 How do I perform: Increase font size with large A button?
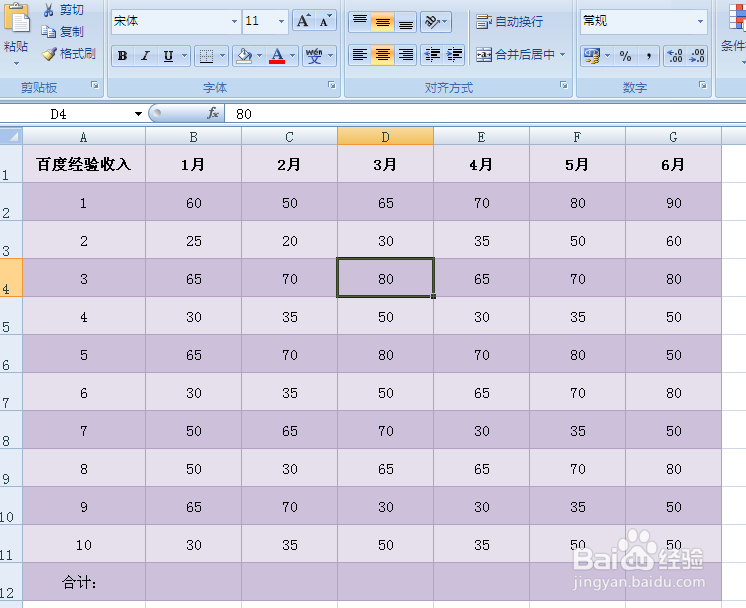303,21
